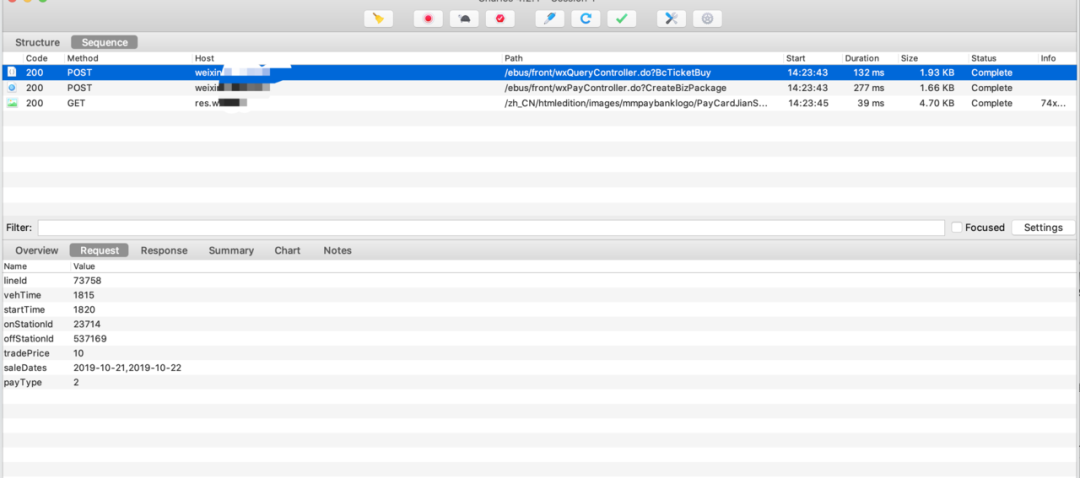
Task: Sort by the Size column header
Action: pos(909,59)
